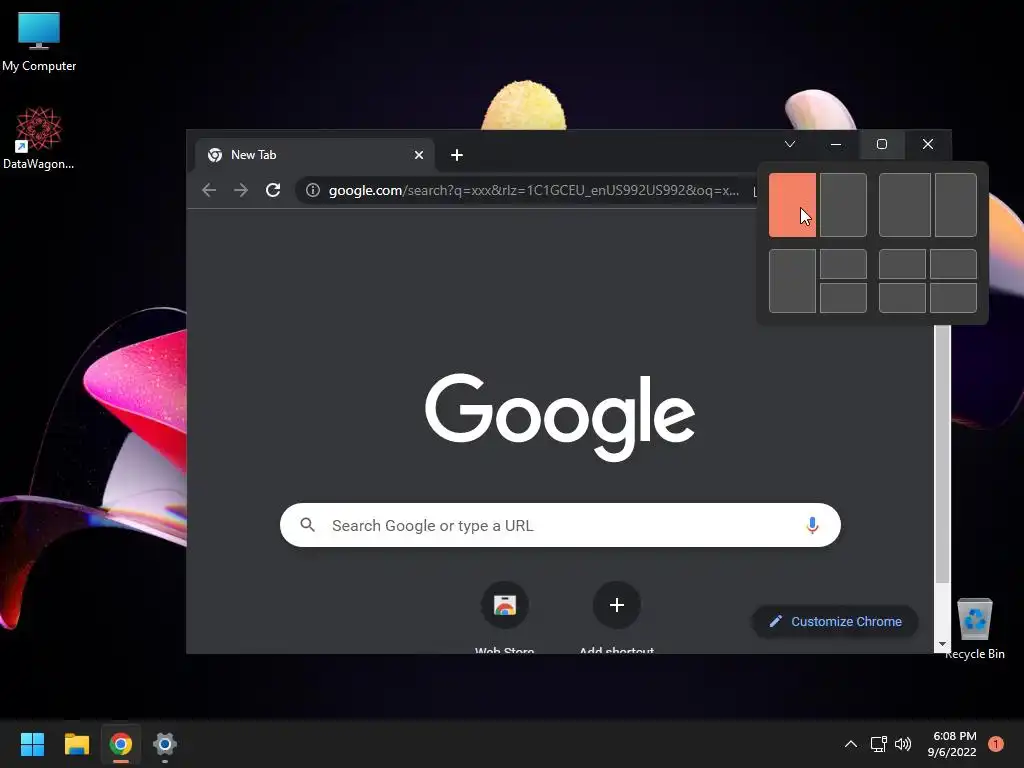Open a new Chrome tab

457,155
